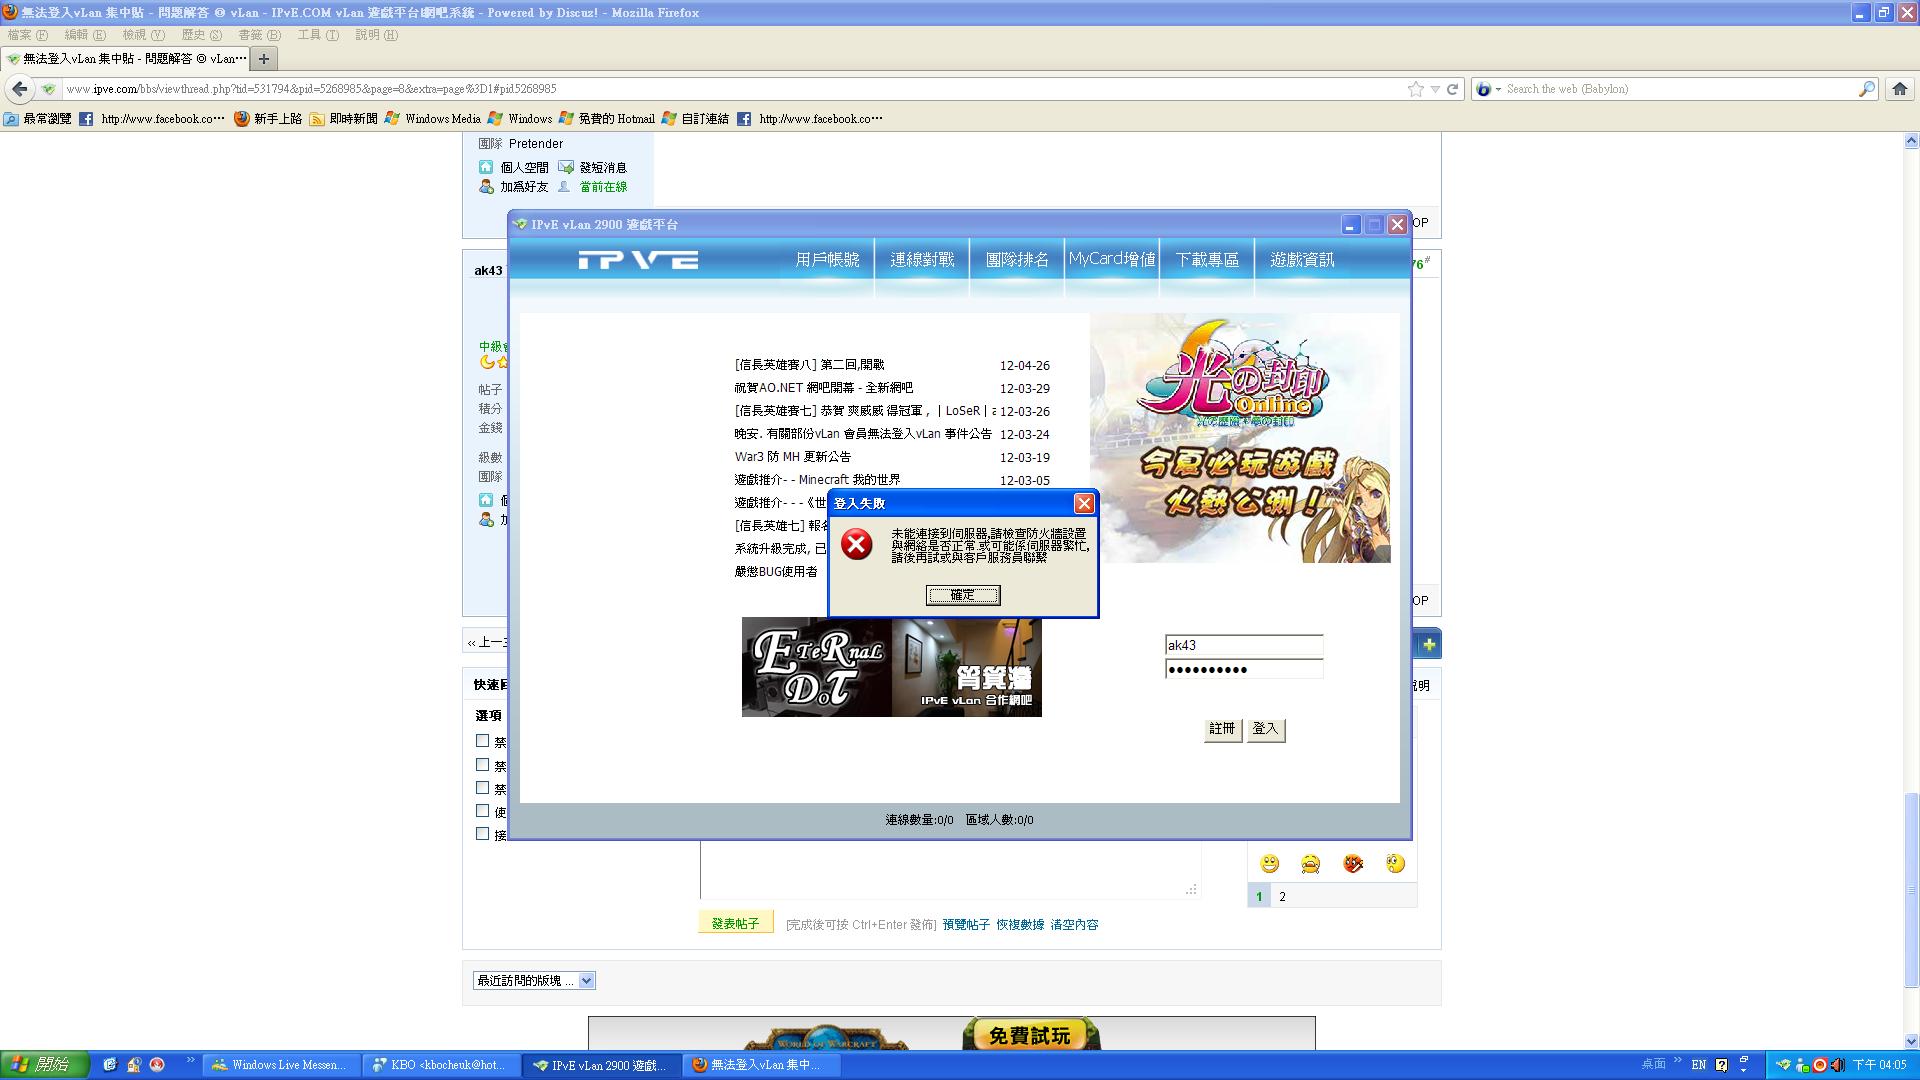Open the 用戶帳號 tab in vLan

point(827,260)
